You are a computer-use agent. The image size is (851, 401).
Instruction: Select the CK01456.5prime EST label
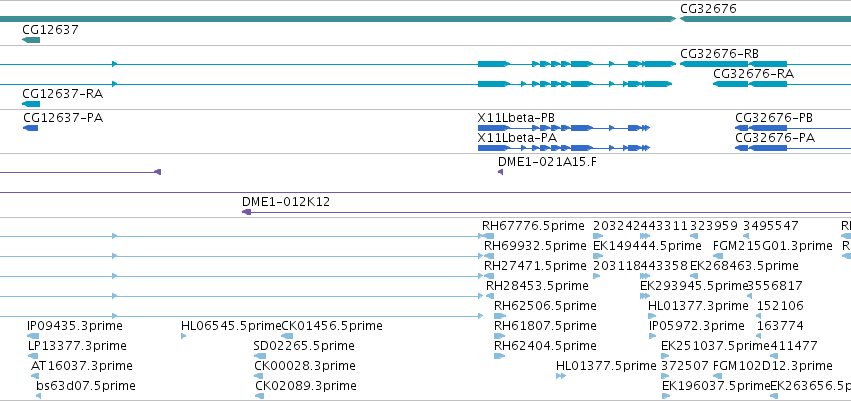click(332, 326)
